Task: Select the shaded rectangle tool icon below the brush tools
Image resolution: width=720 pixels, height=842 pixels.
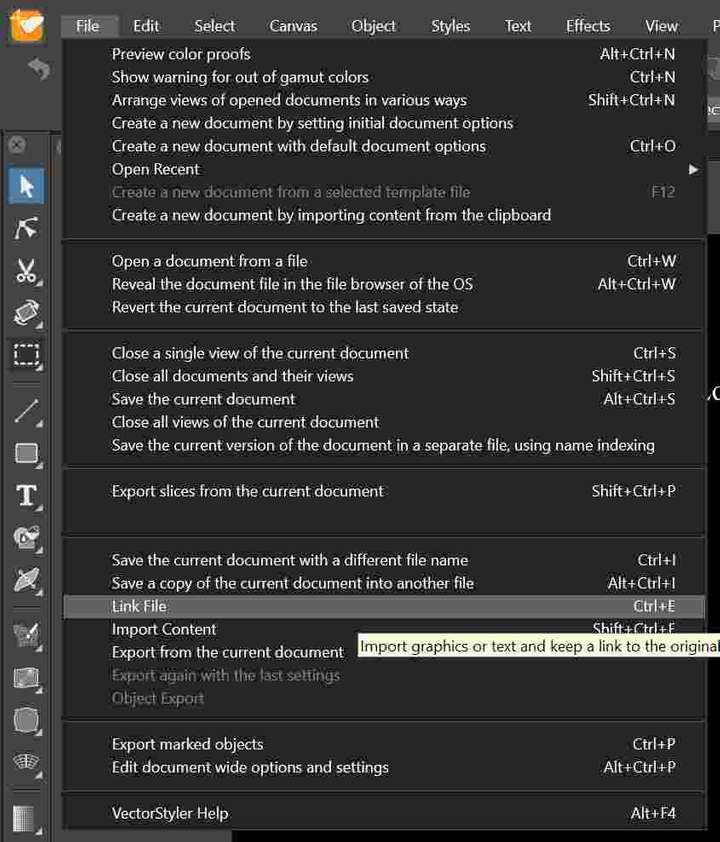Action: 26,678
